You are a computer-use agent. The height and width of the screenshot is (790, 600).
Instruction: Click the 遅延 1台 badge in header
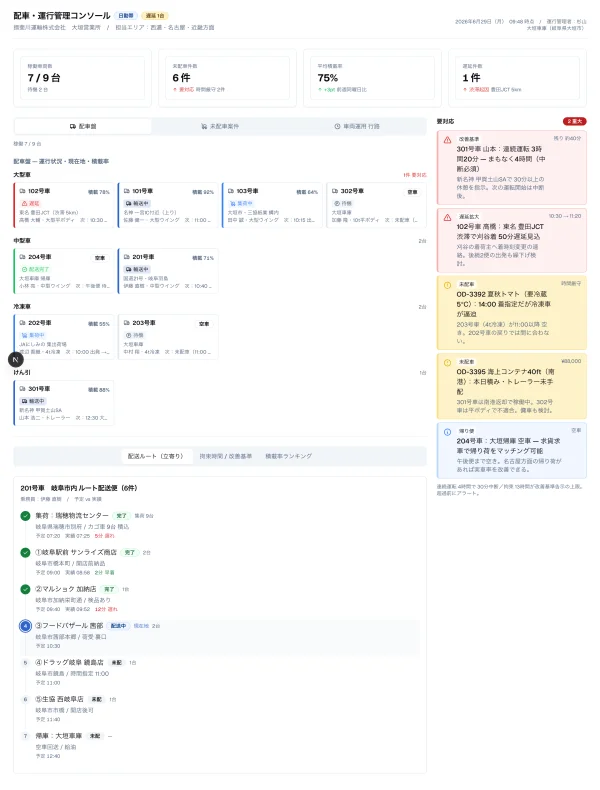(x=155, y=16)
